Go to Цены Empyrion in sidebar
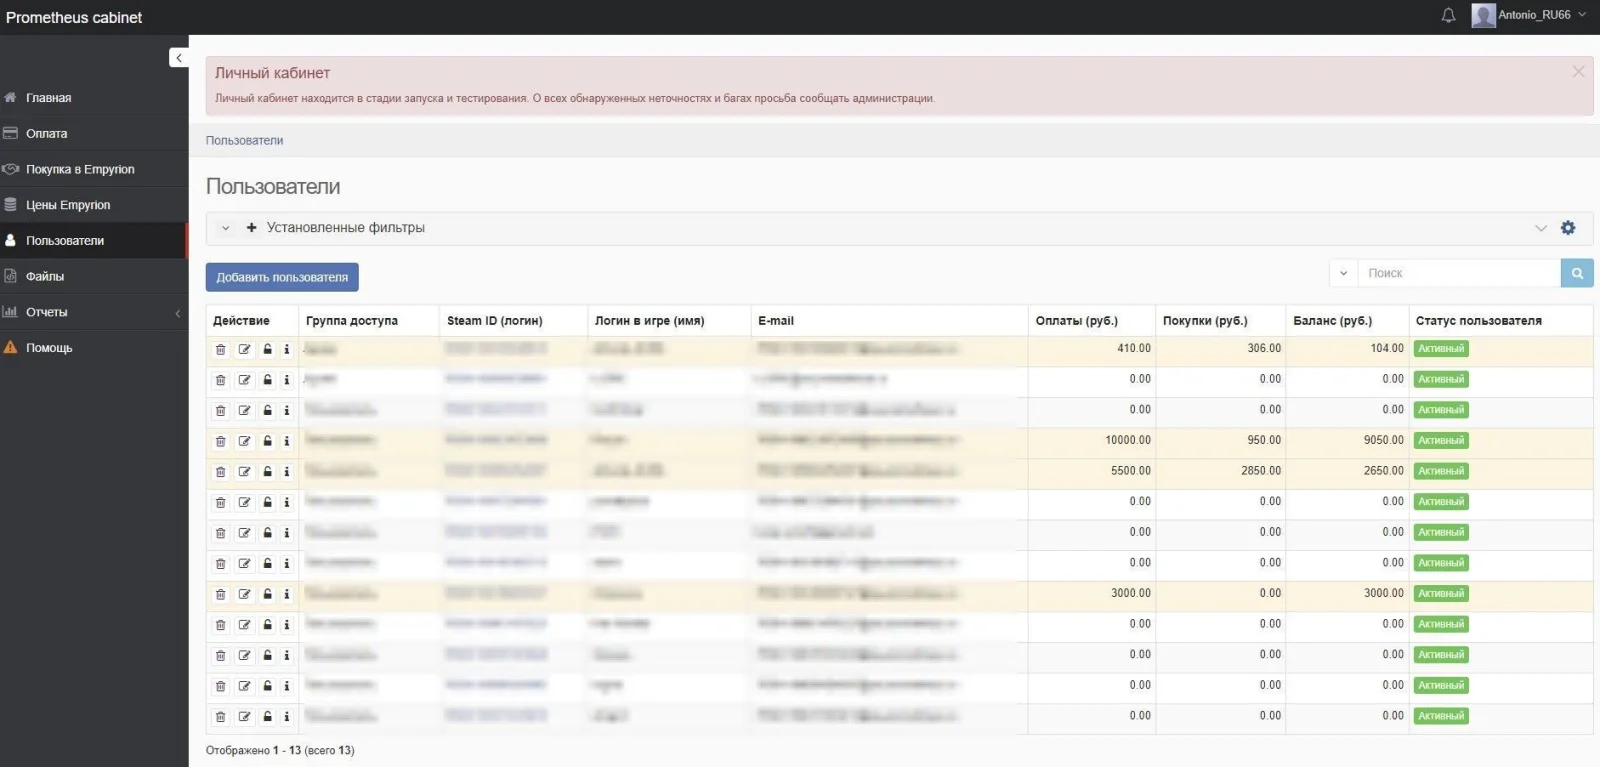The height and width of the screenshot is (767, 1600). 68,205
